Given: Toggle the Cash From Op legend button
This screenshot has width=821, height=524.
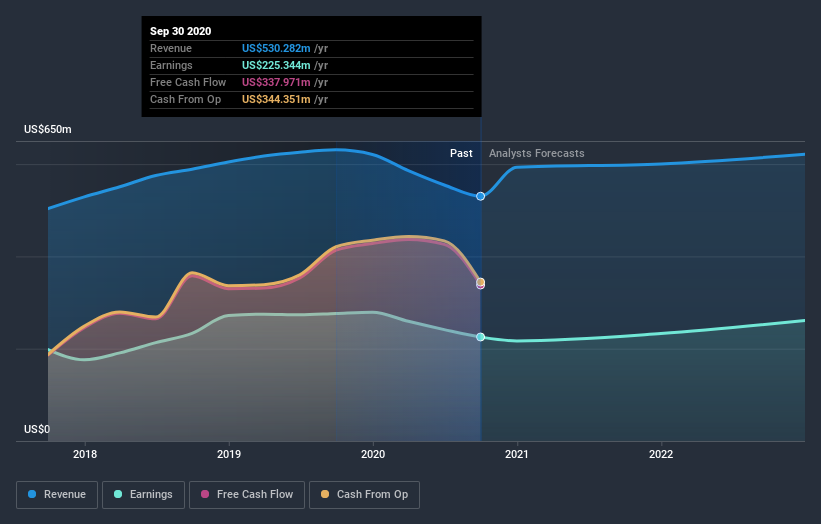Looking at the screenshot, I should pyautogui.click(x=364, y=495).
